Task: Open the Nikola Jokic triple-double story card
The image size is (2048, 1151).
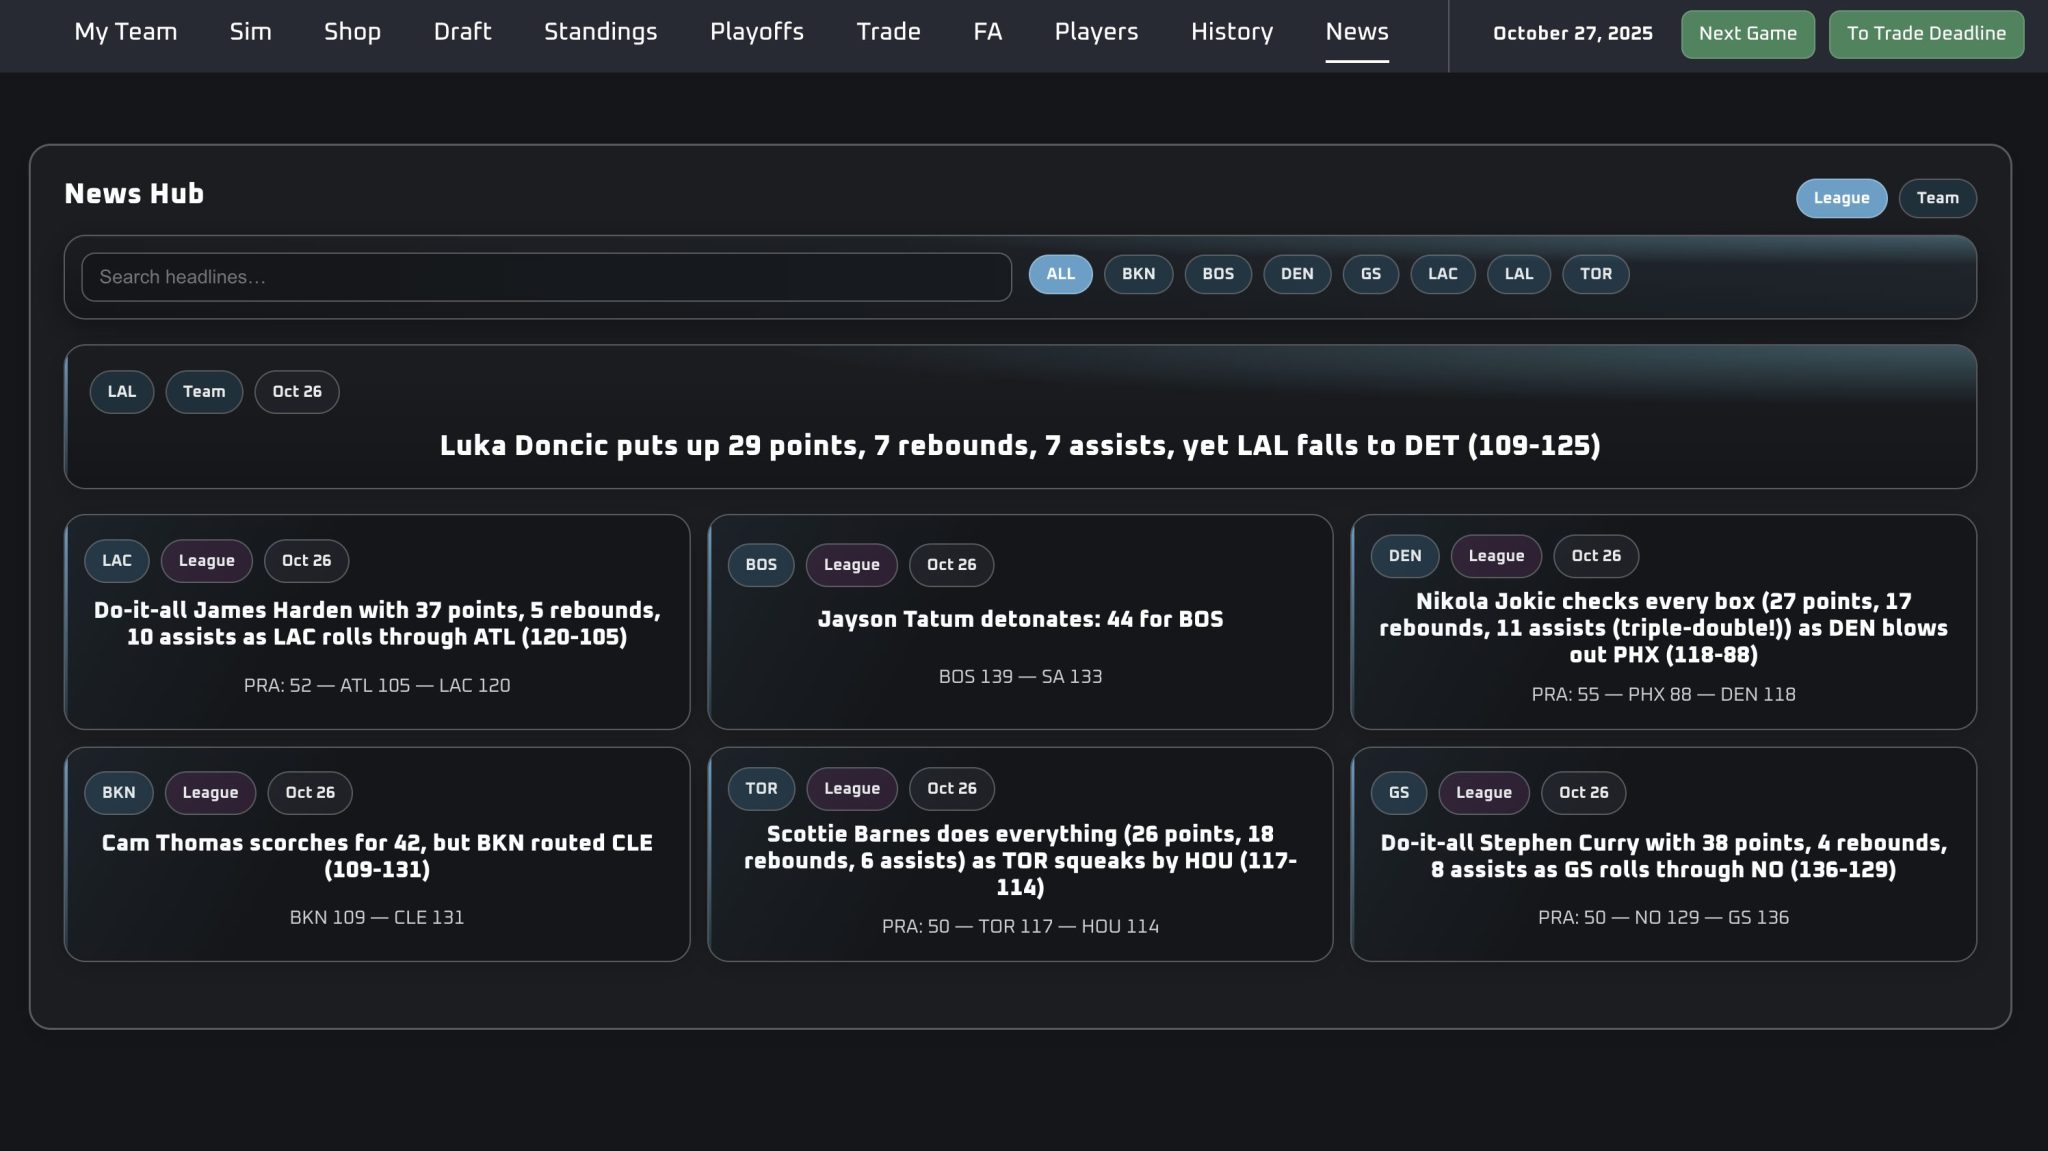Action: 1662,628
